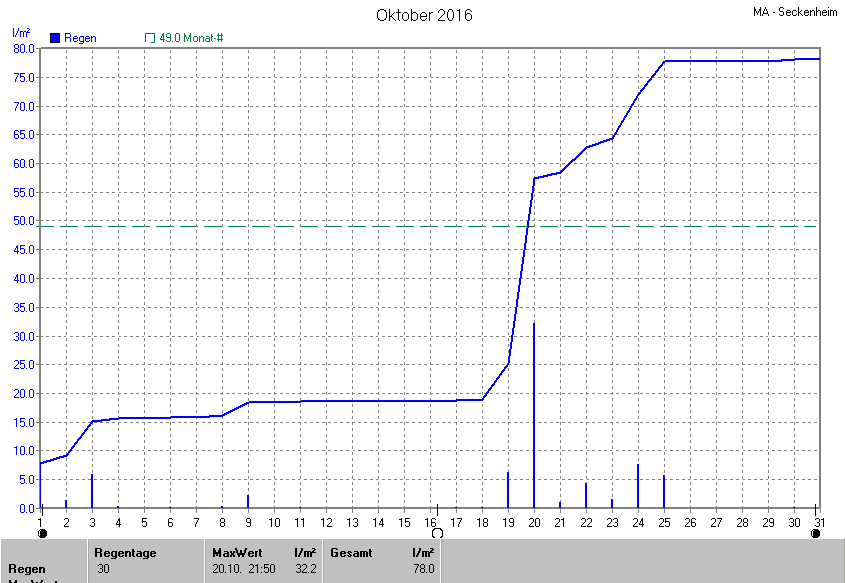Click the full moon icon under day 16
This screenshot has width=845, height=583.
click(436, 533)
